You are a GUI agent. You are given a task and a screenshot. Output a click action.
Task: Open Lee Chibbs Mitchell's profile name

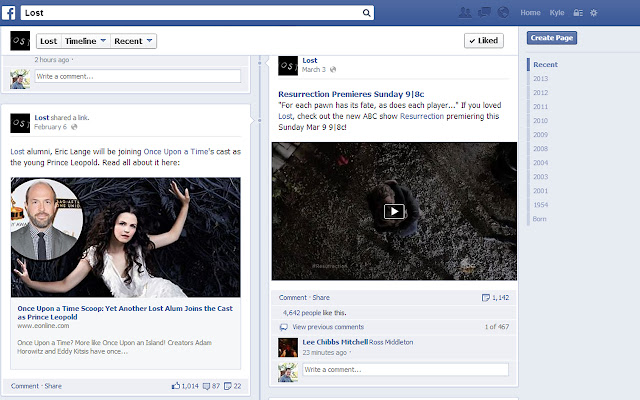pos(335,342)
